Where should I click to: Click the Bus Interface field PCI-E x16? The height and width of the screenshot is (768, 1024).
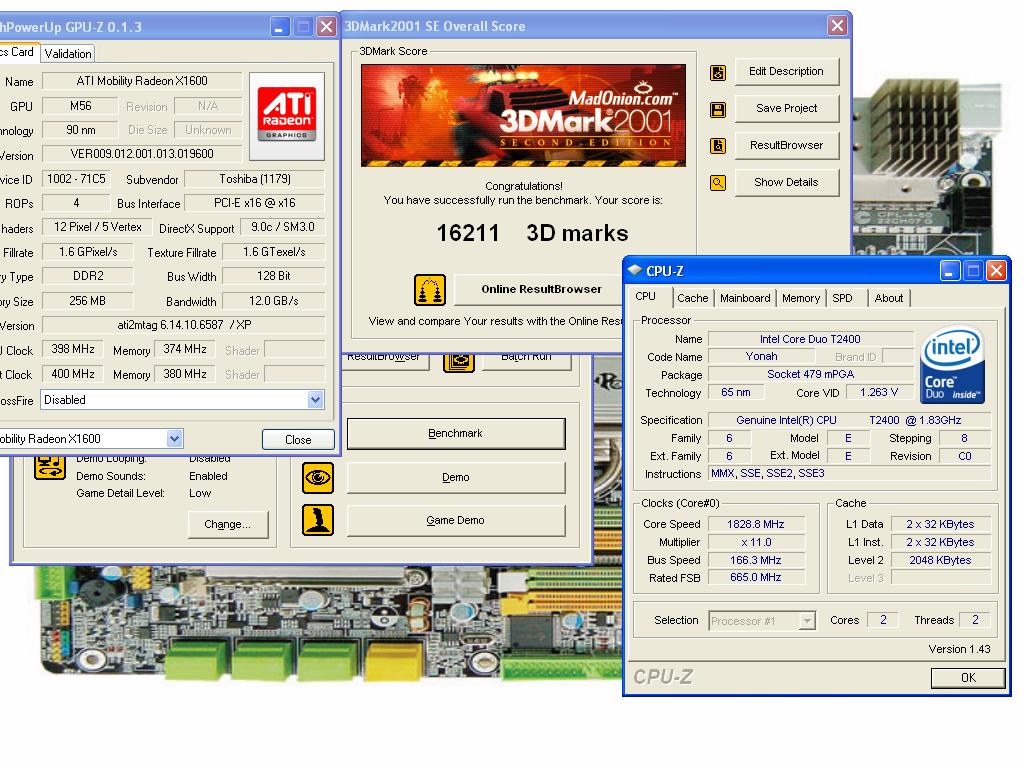point(255,203)
